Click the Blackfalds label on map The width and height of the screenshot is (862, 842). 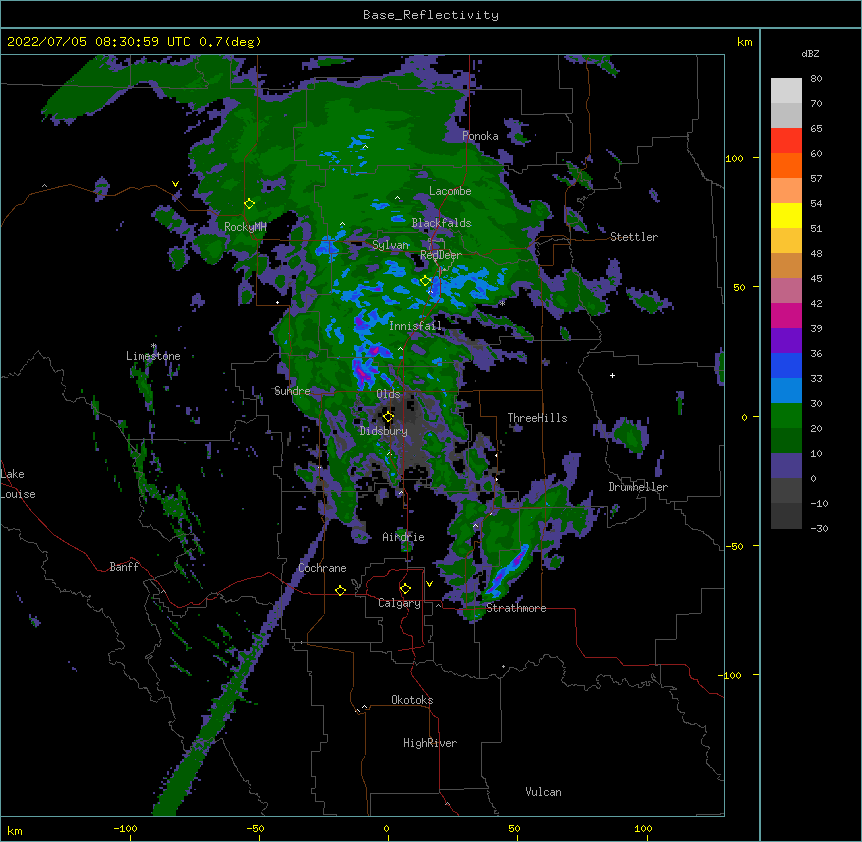pyautogui.click(x=441, y=223)
